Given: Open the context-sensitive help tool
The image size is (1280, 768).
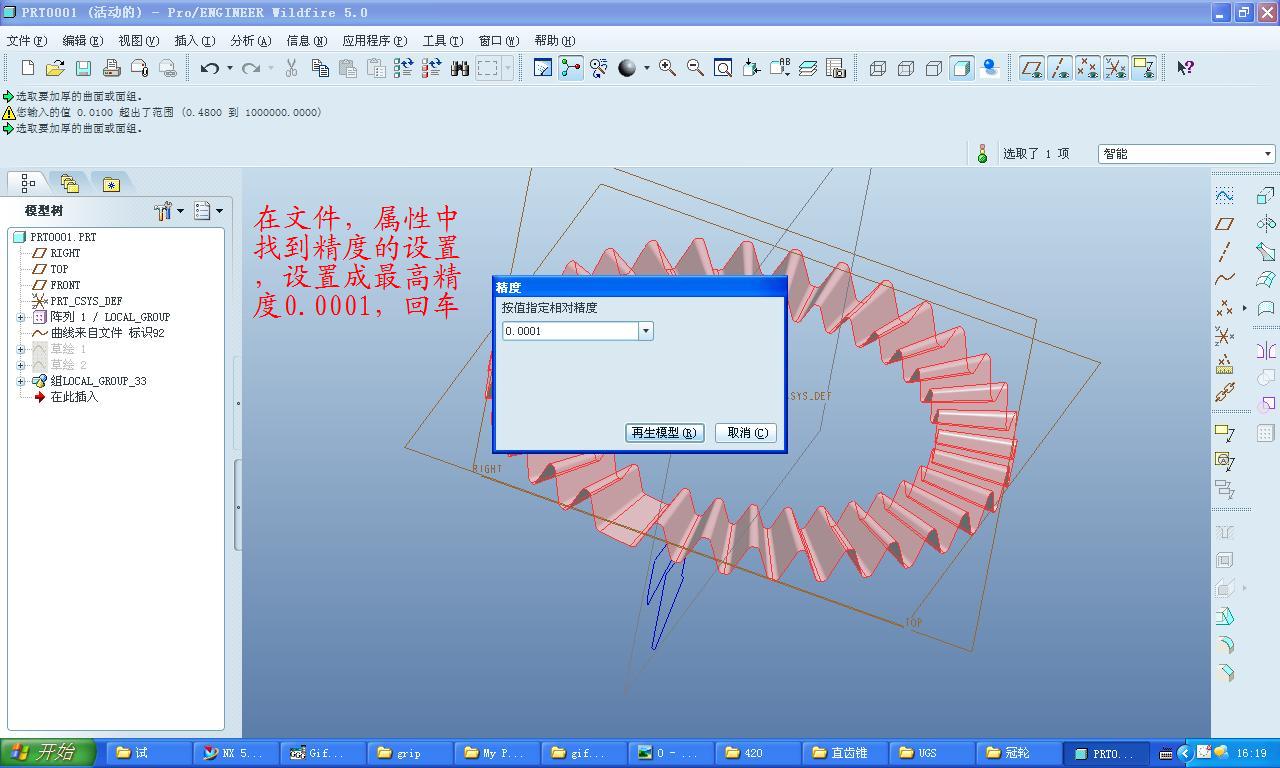Looking at the screenshot, I should click(1185, 68).
